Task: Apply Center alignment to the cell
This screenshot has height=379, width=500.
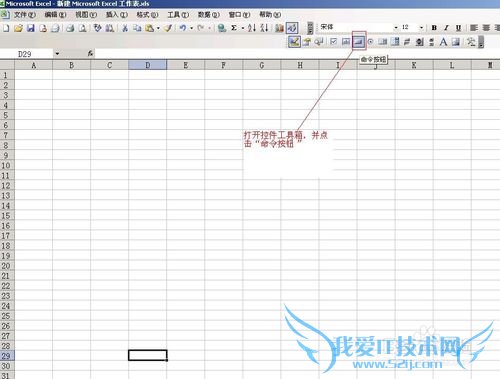Action: [486, 28]
